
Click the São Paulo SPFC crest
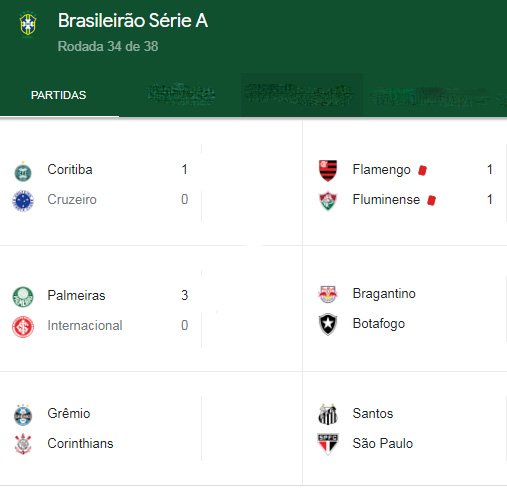point(328,444)
